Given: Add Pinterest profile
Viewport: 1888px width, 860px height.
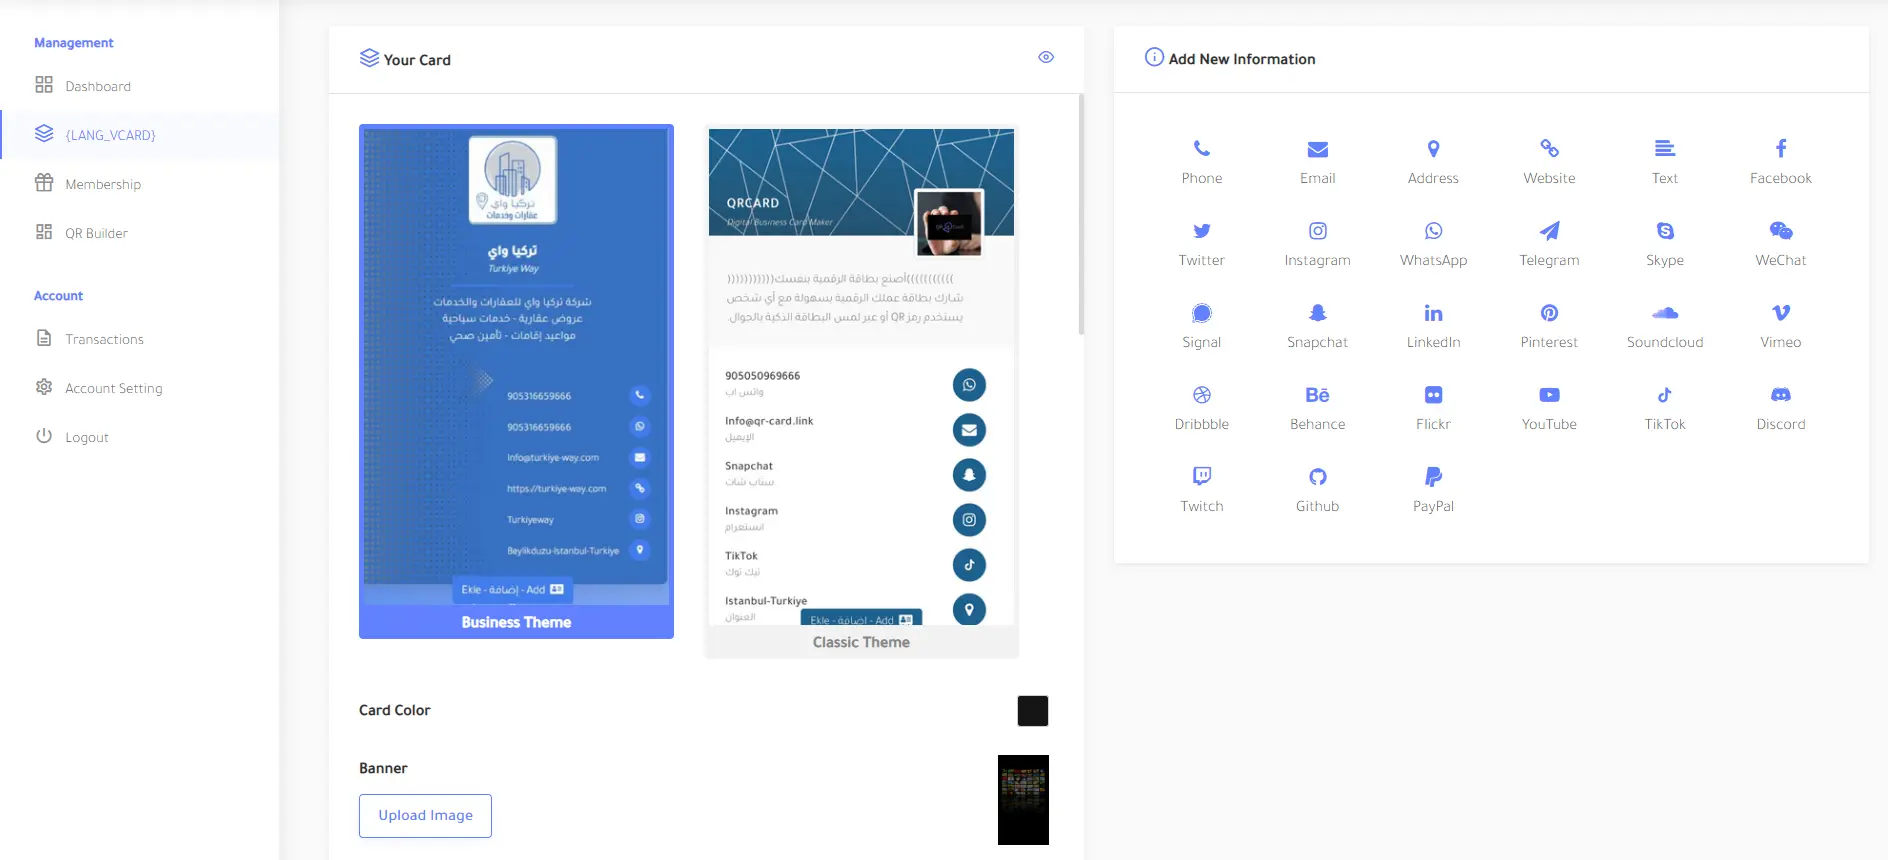Looking at the screenshot, I should [x=1549, y=326].
